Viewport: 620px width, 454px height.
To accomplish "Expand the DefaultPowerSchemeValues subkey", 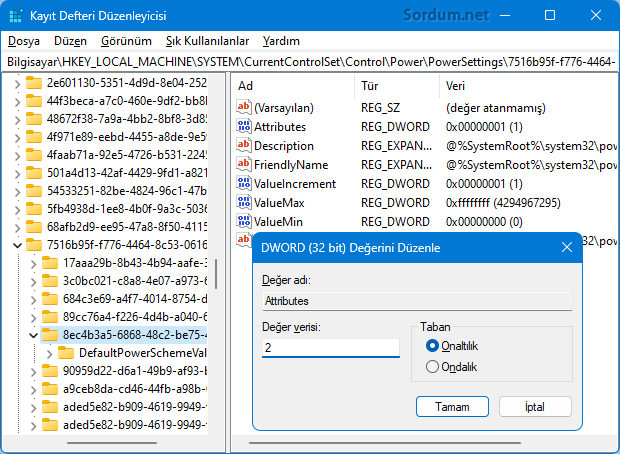I will [x=50, y=354].
